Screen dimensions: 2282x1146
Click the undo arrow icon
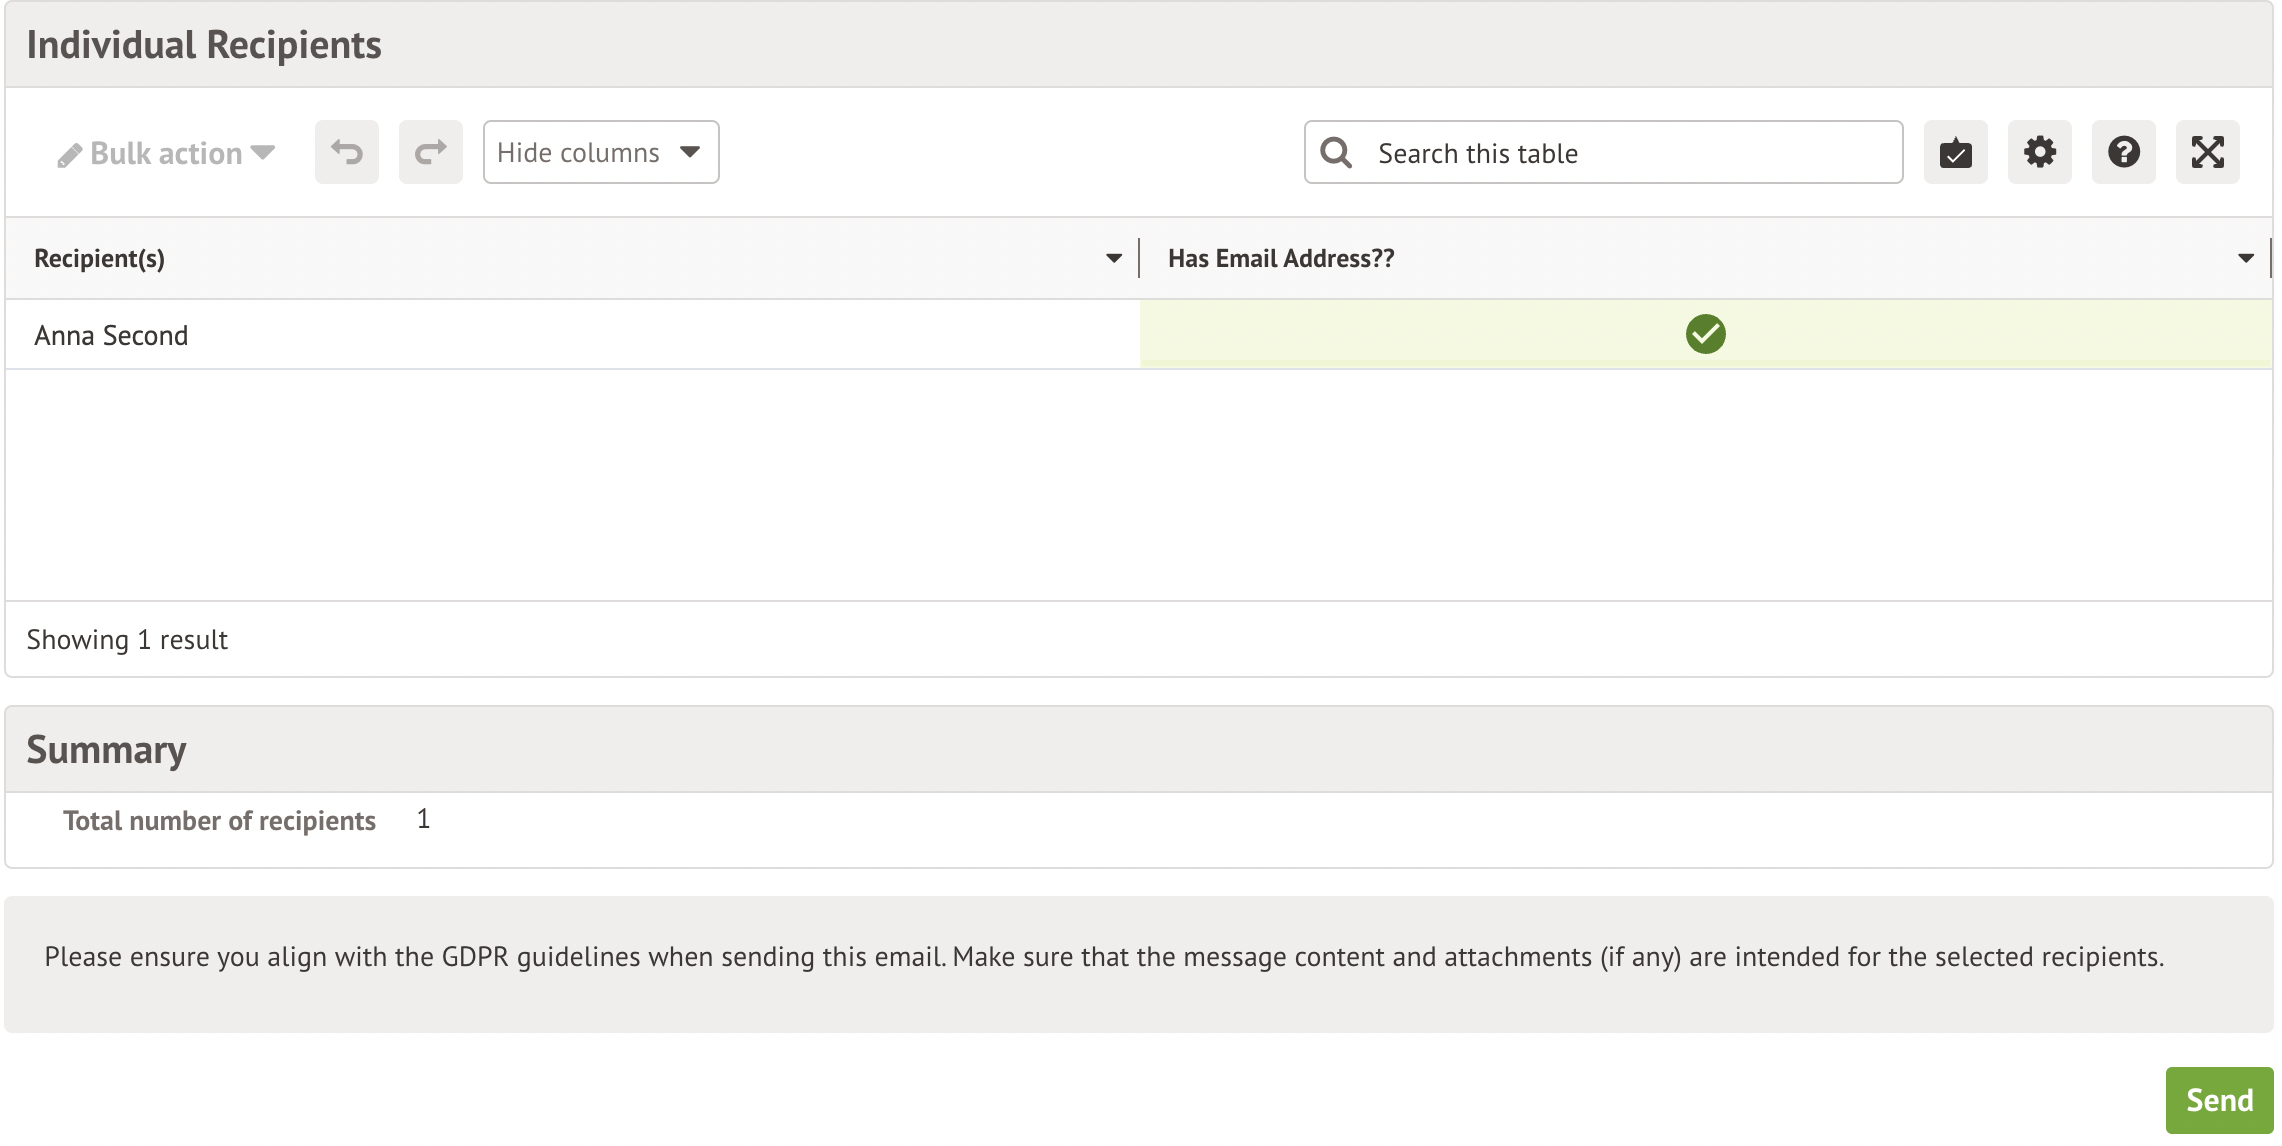tap(346, 152)
